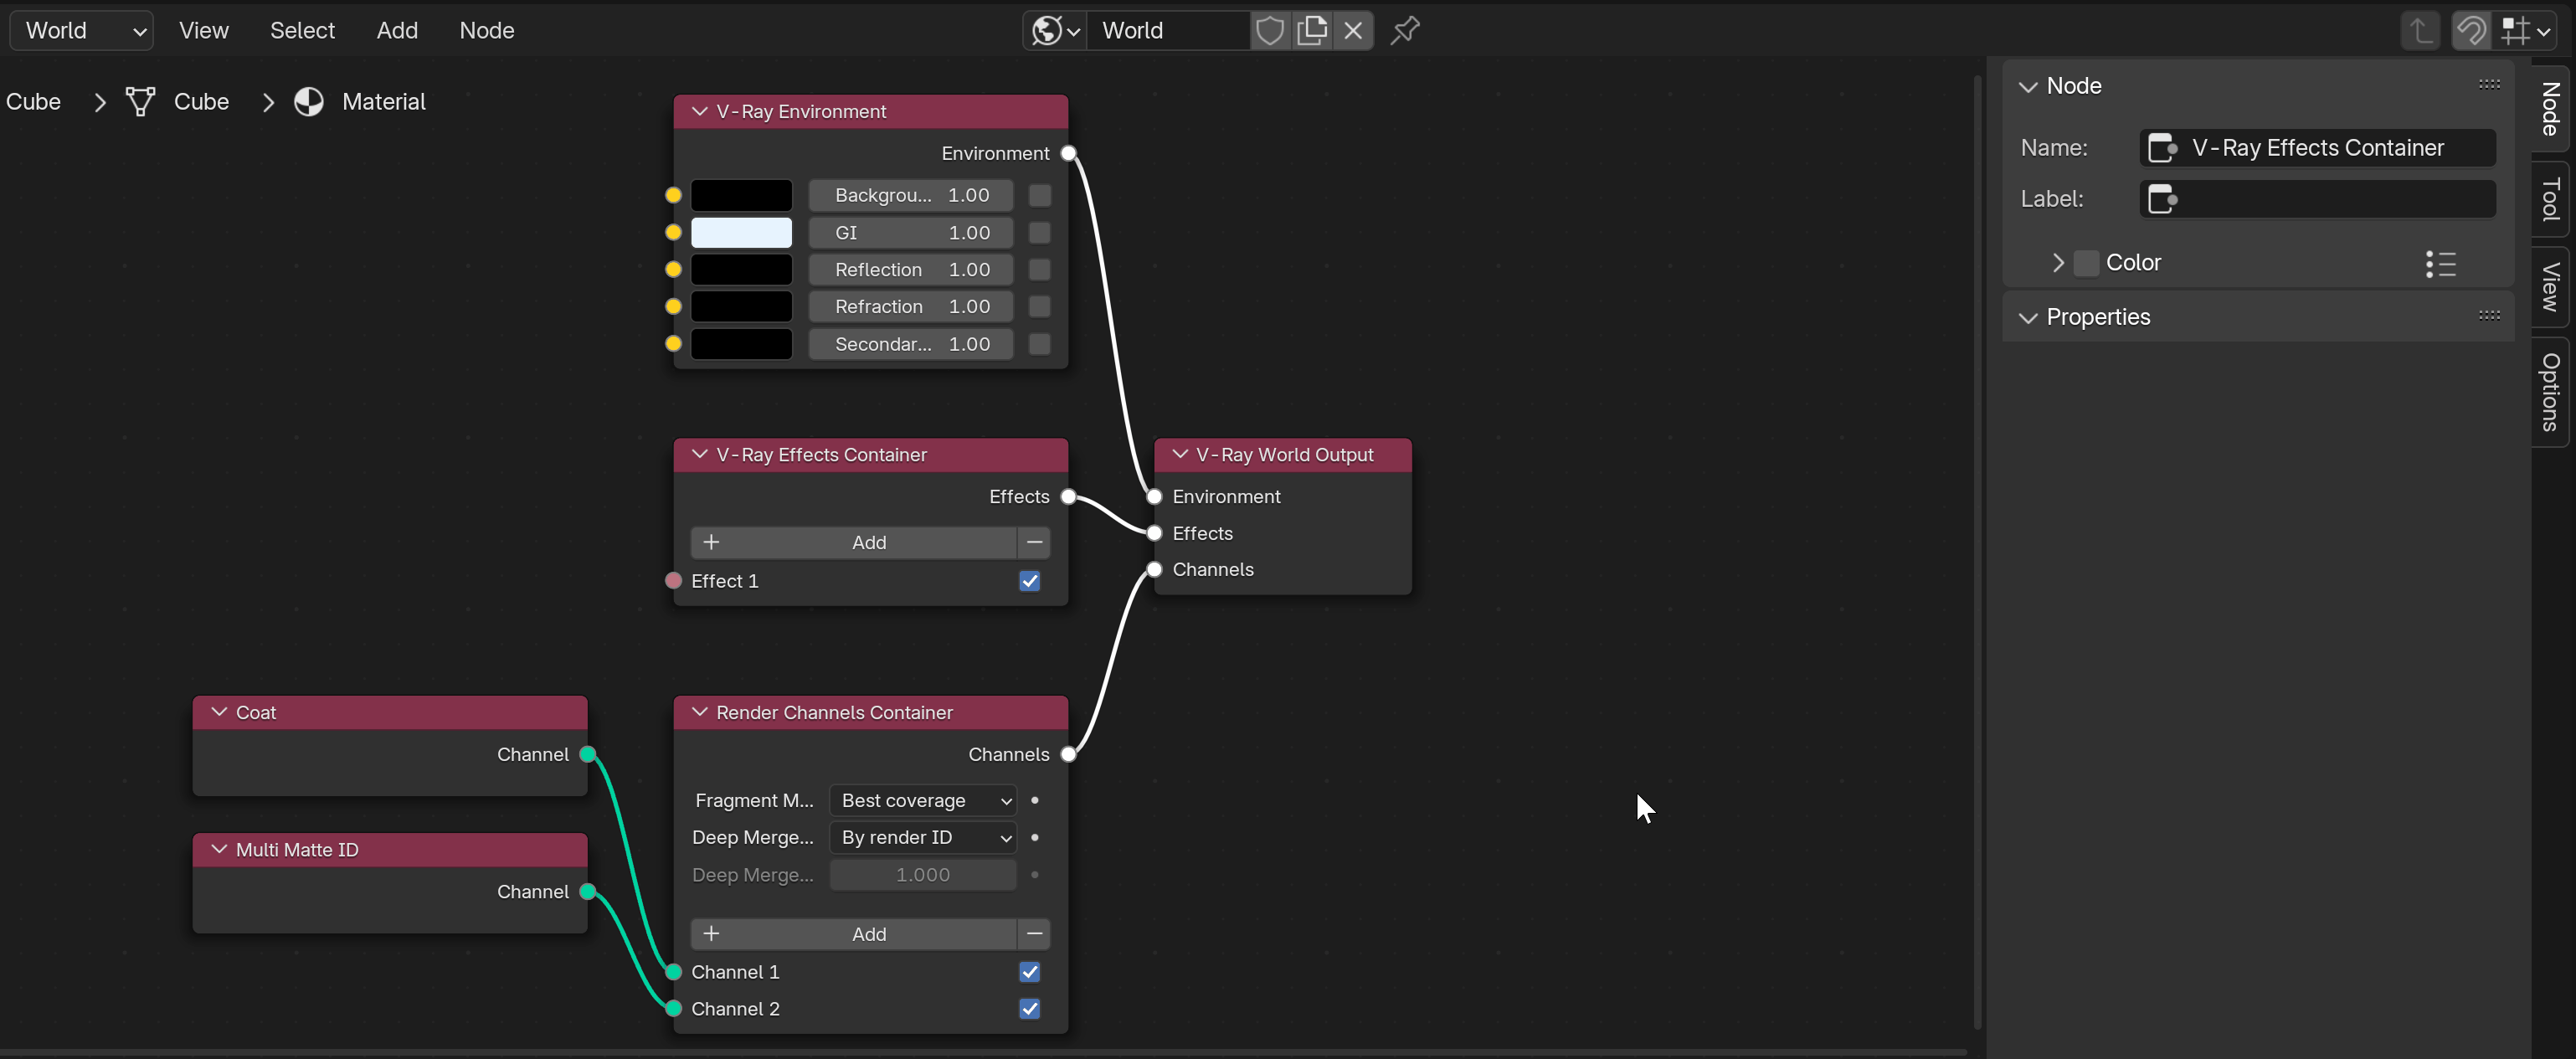Open the View menu
The image size is (2576, 1059).
click(x=204, y=30)
